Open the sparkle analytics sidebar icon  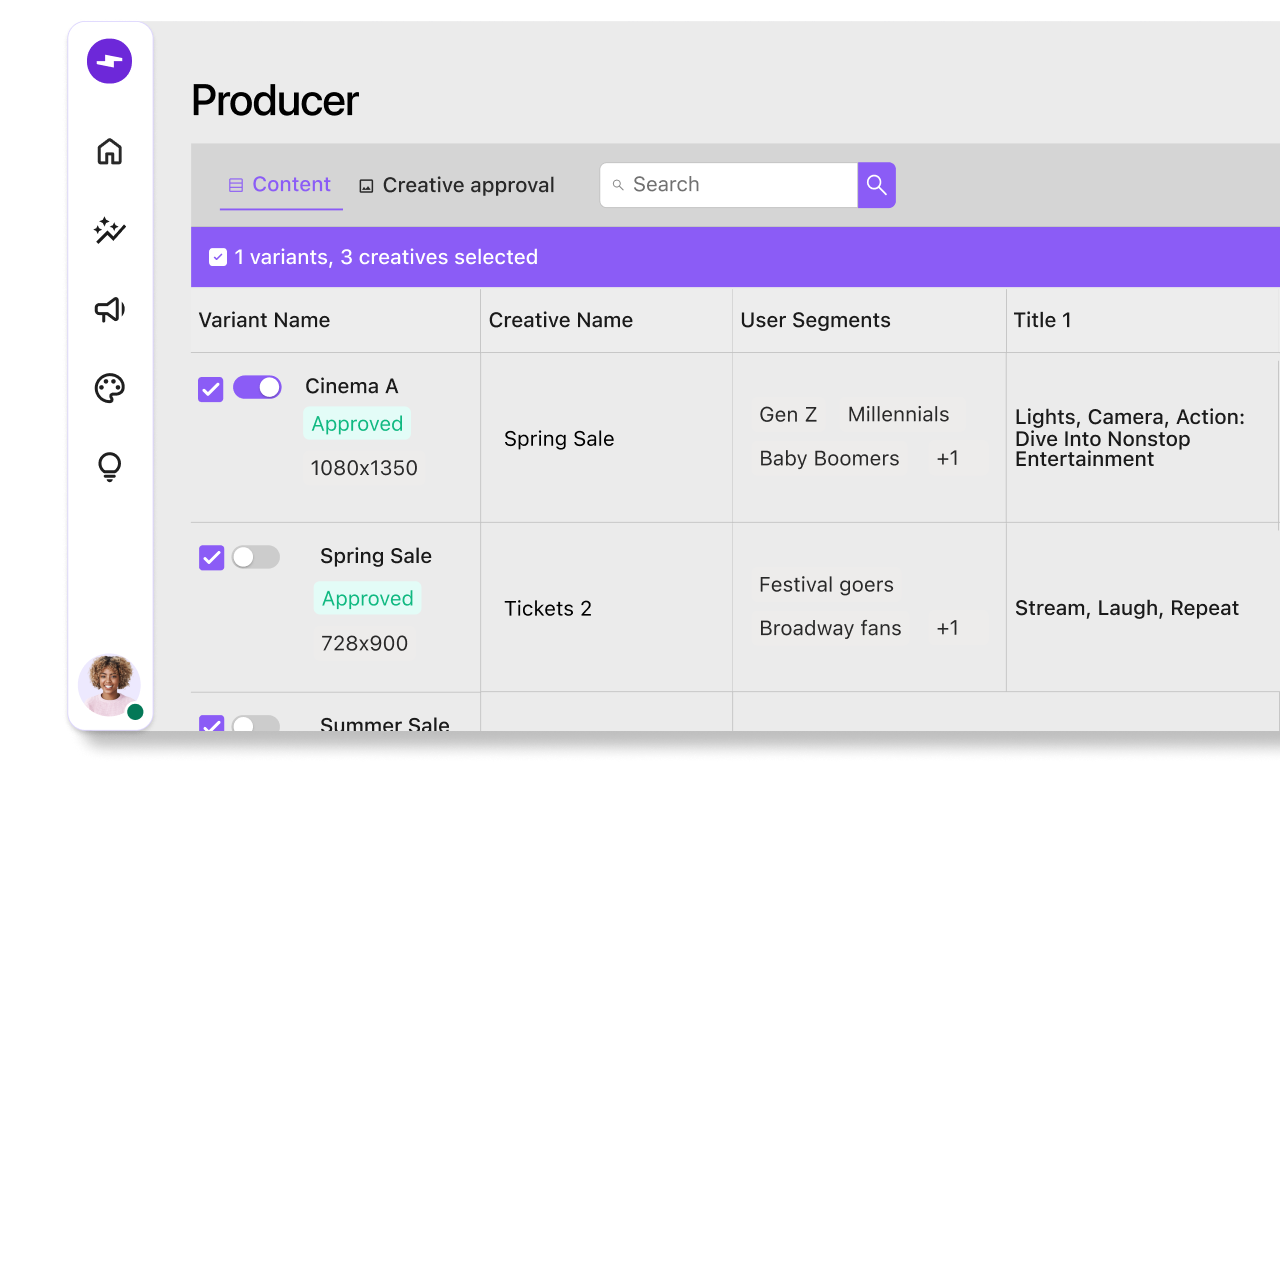(x=110, y=231)
